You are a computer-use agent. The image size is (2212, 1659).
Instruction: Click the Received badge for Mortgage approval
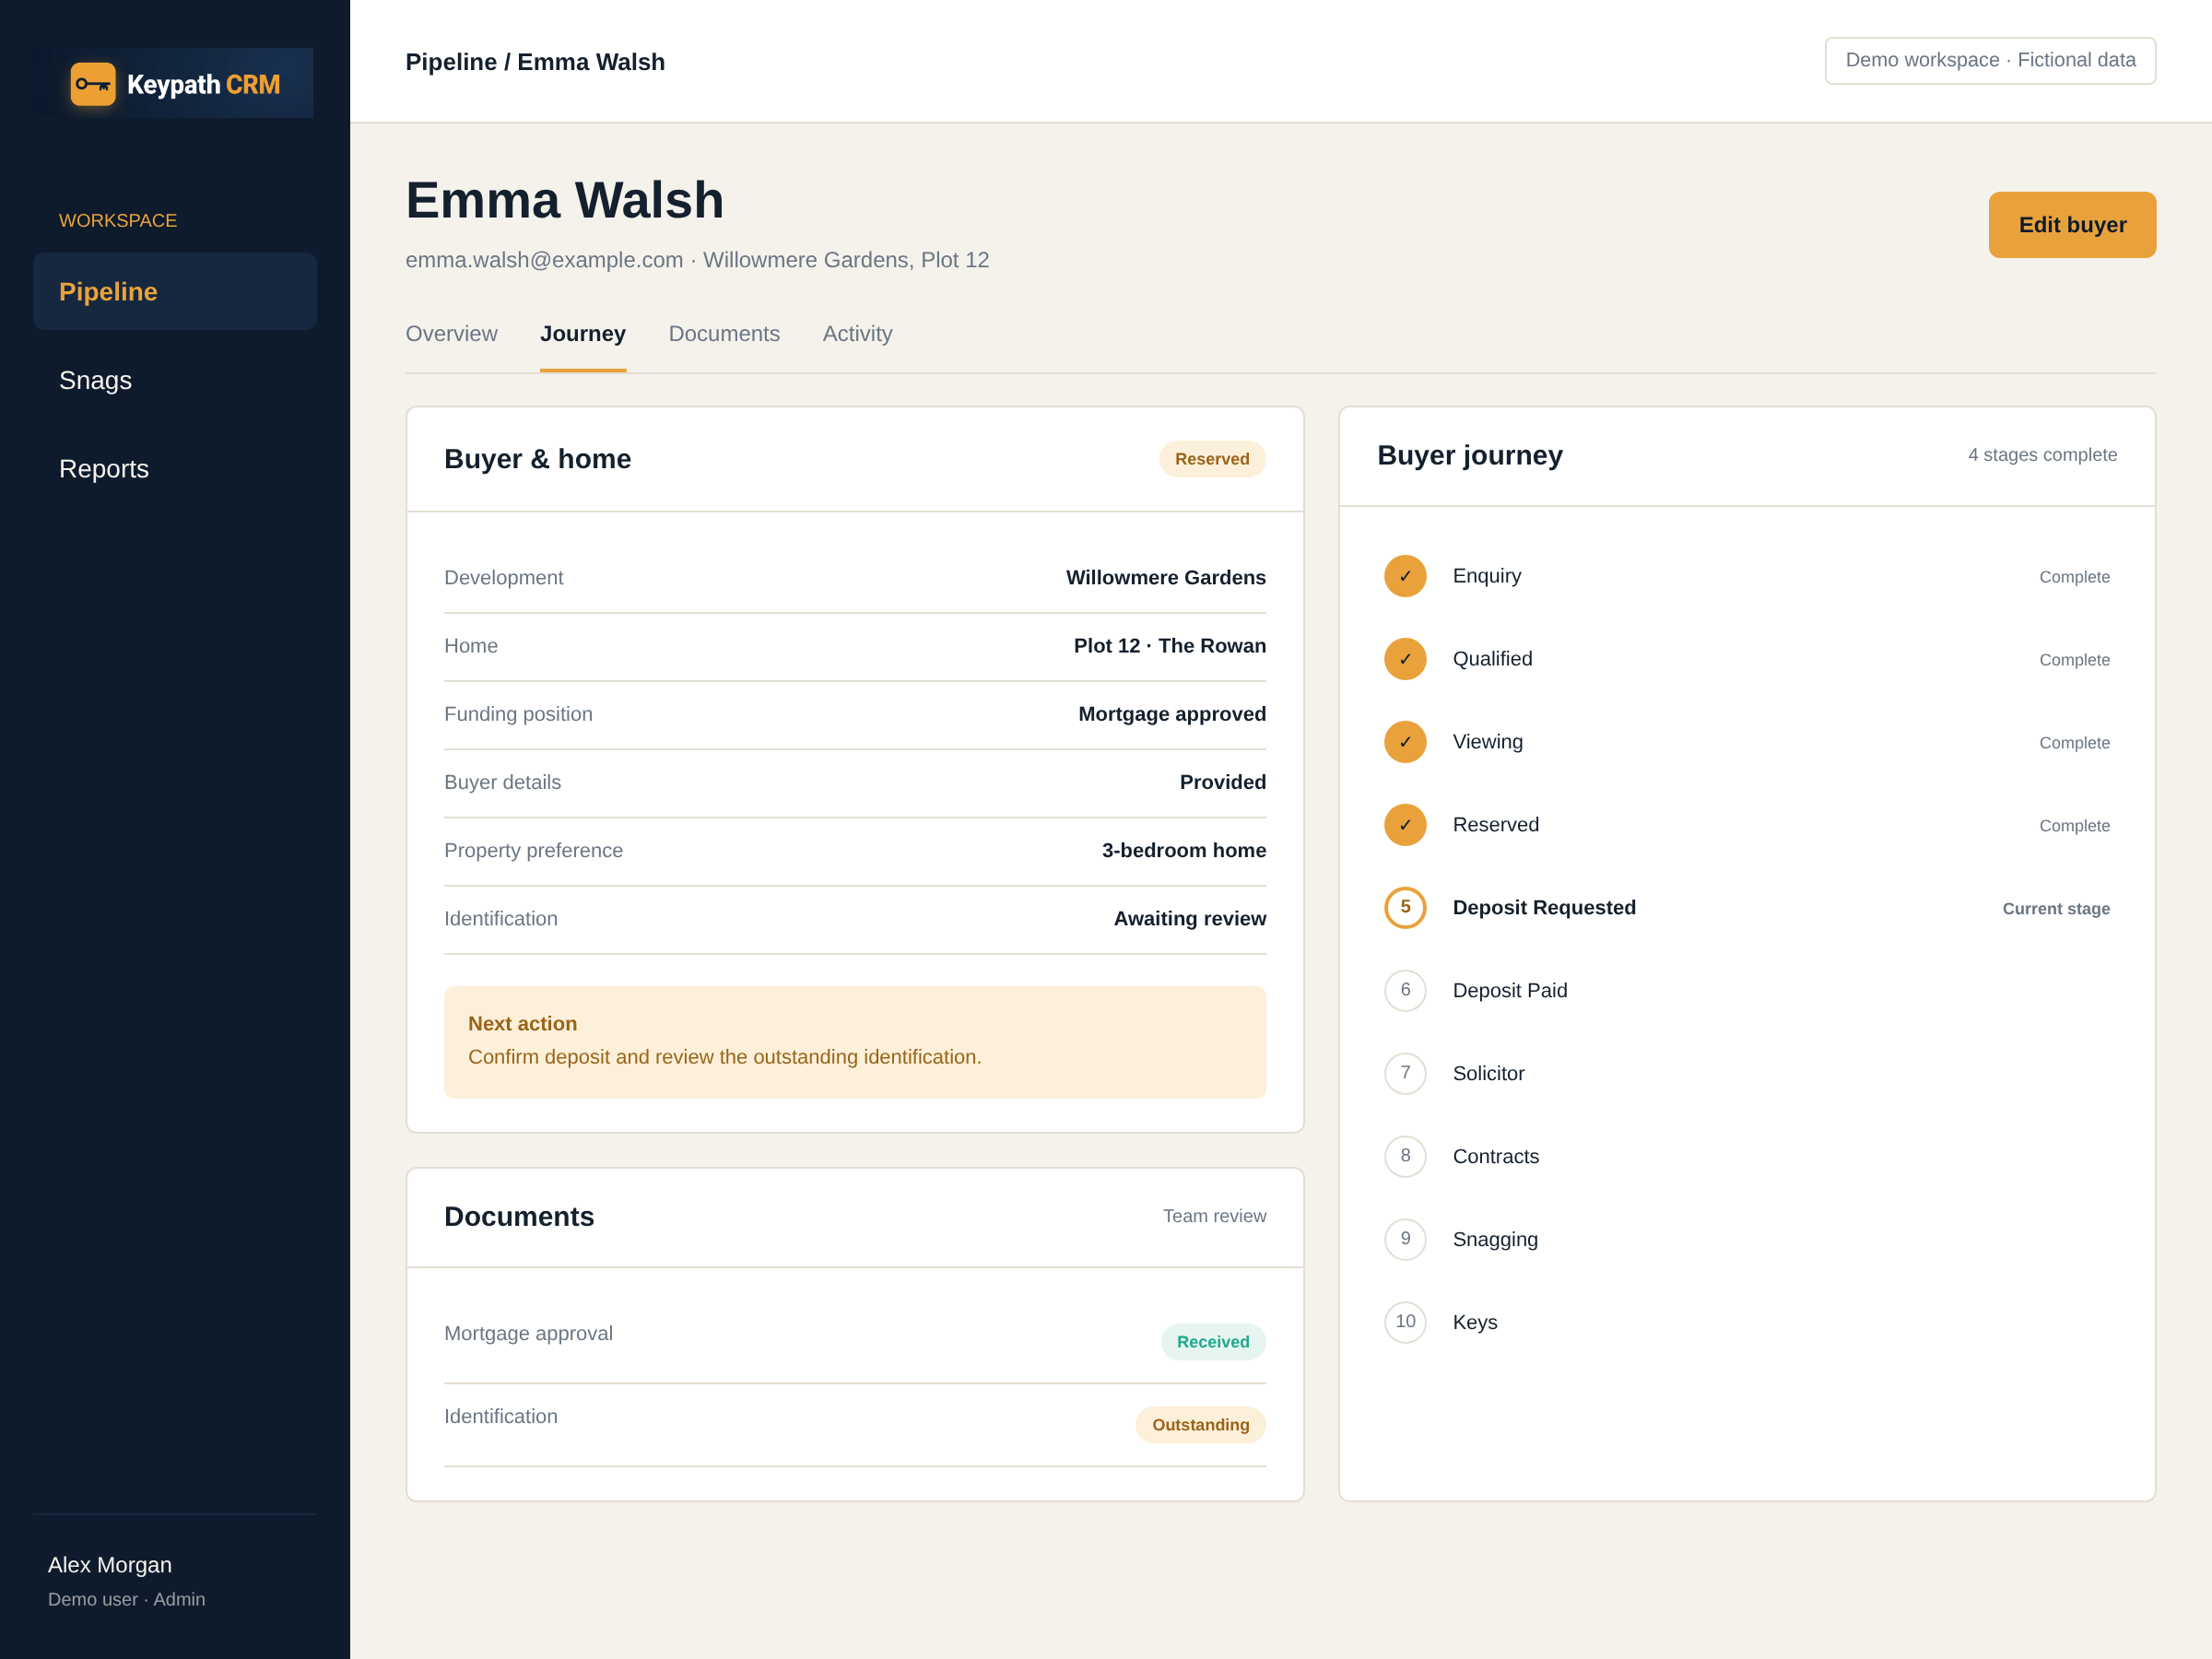click(1213, 1342)
